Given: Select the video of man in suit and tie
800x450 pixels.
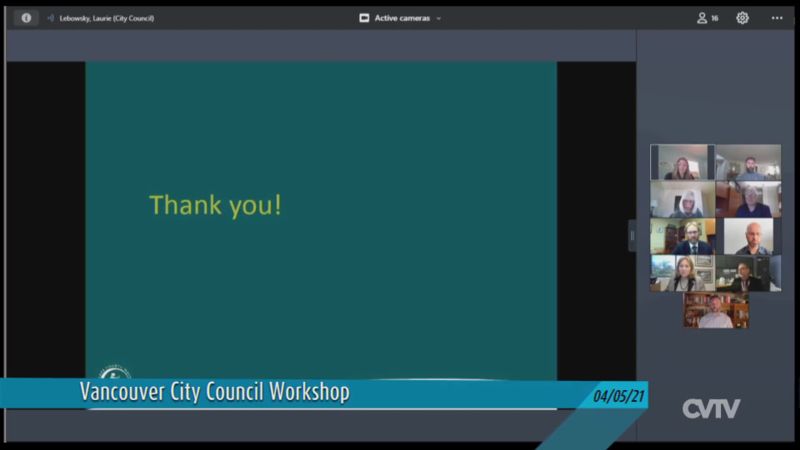Looking at the screenshot, I should (x=682, y=236).
